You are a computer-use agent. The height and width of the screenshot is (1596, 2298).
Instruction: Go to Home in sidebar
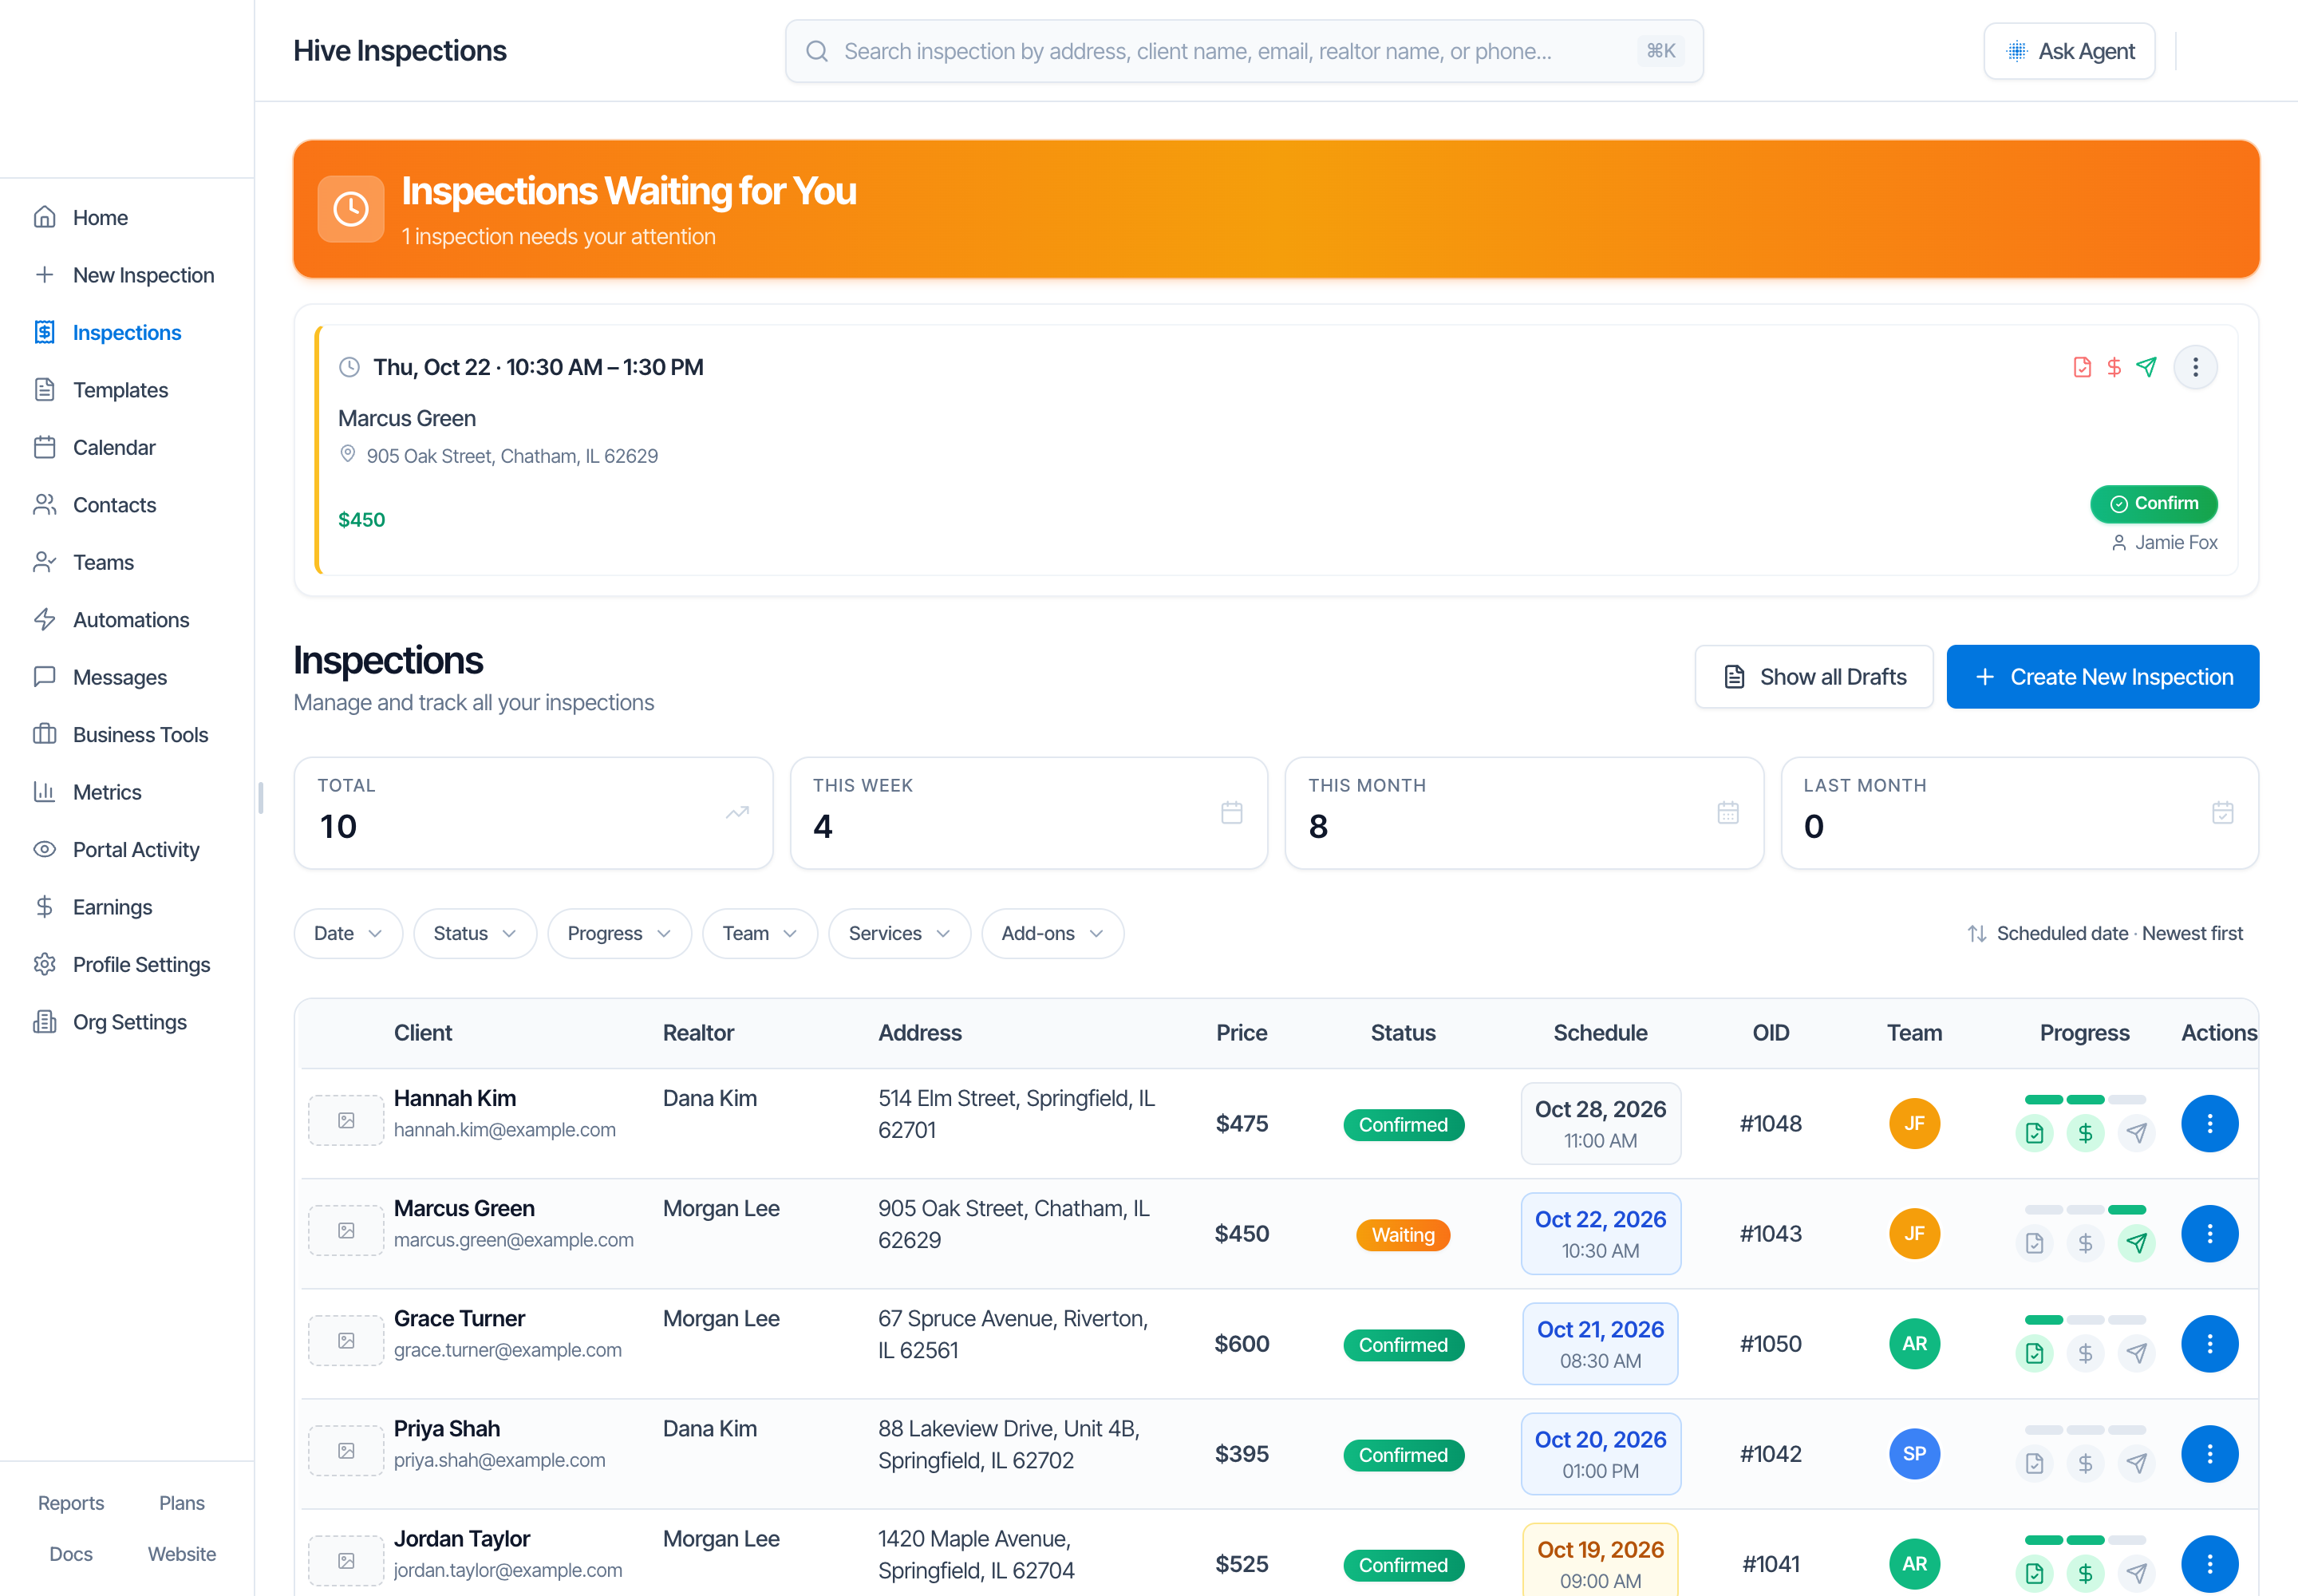pos(127,218)
